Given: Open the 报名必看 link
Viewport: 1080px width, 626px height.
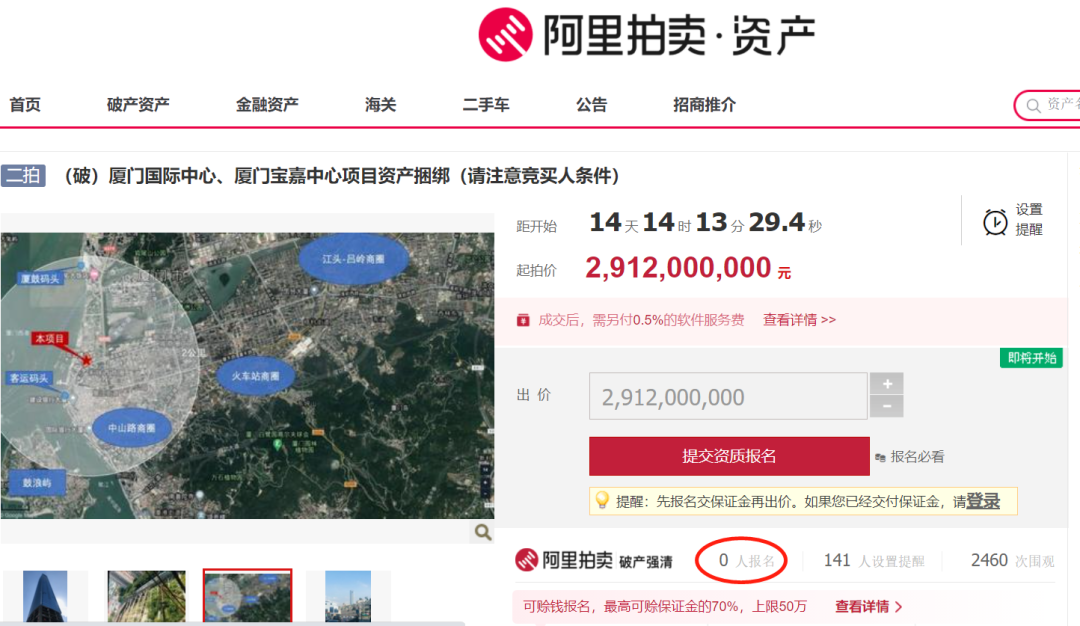Looking at the screenshot, I should click(917, 457).
